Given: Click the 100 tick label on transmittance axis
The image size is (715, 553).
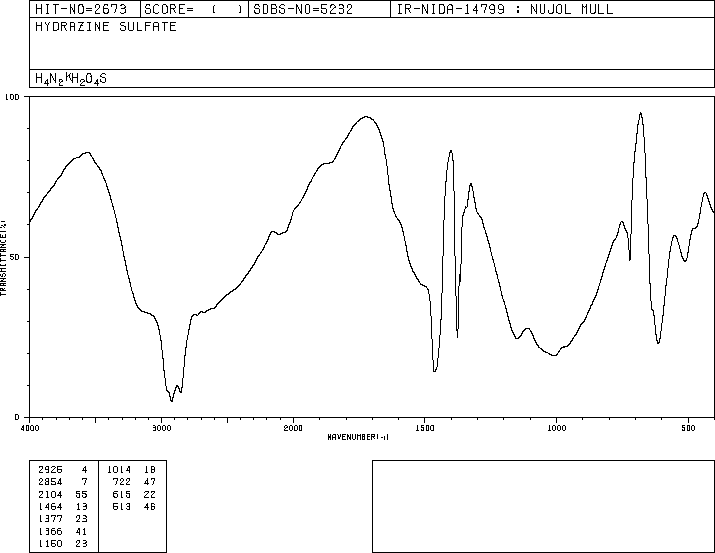Looking at the screenshot, I should pos(12,97).
